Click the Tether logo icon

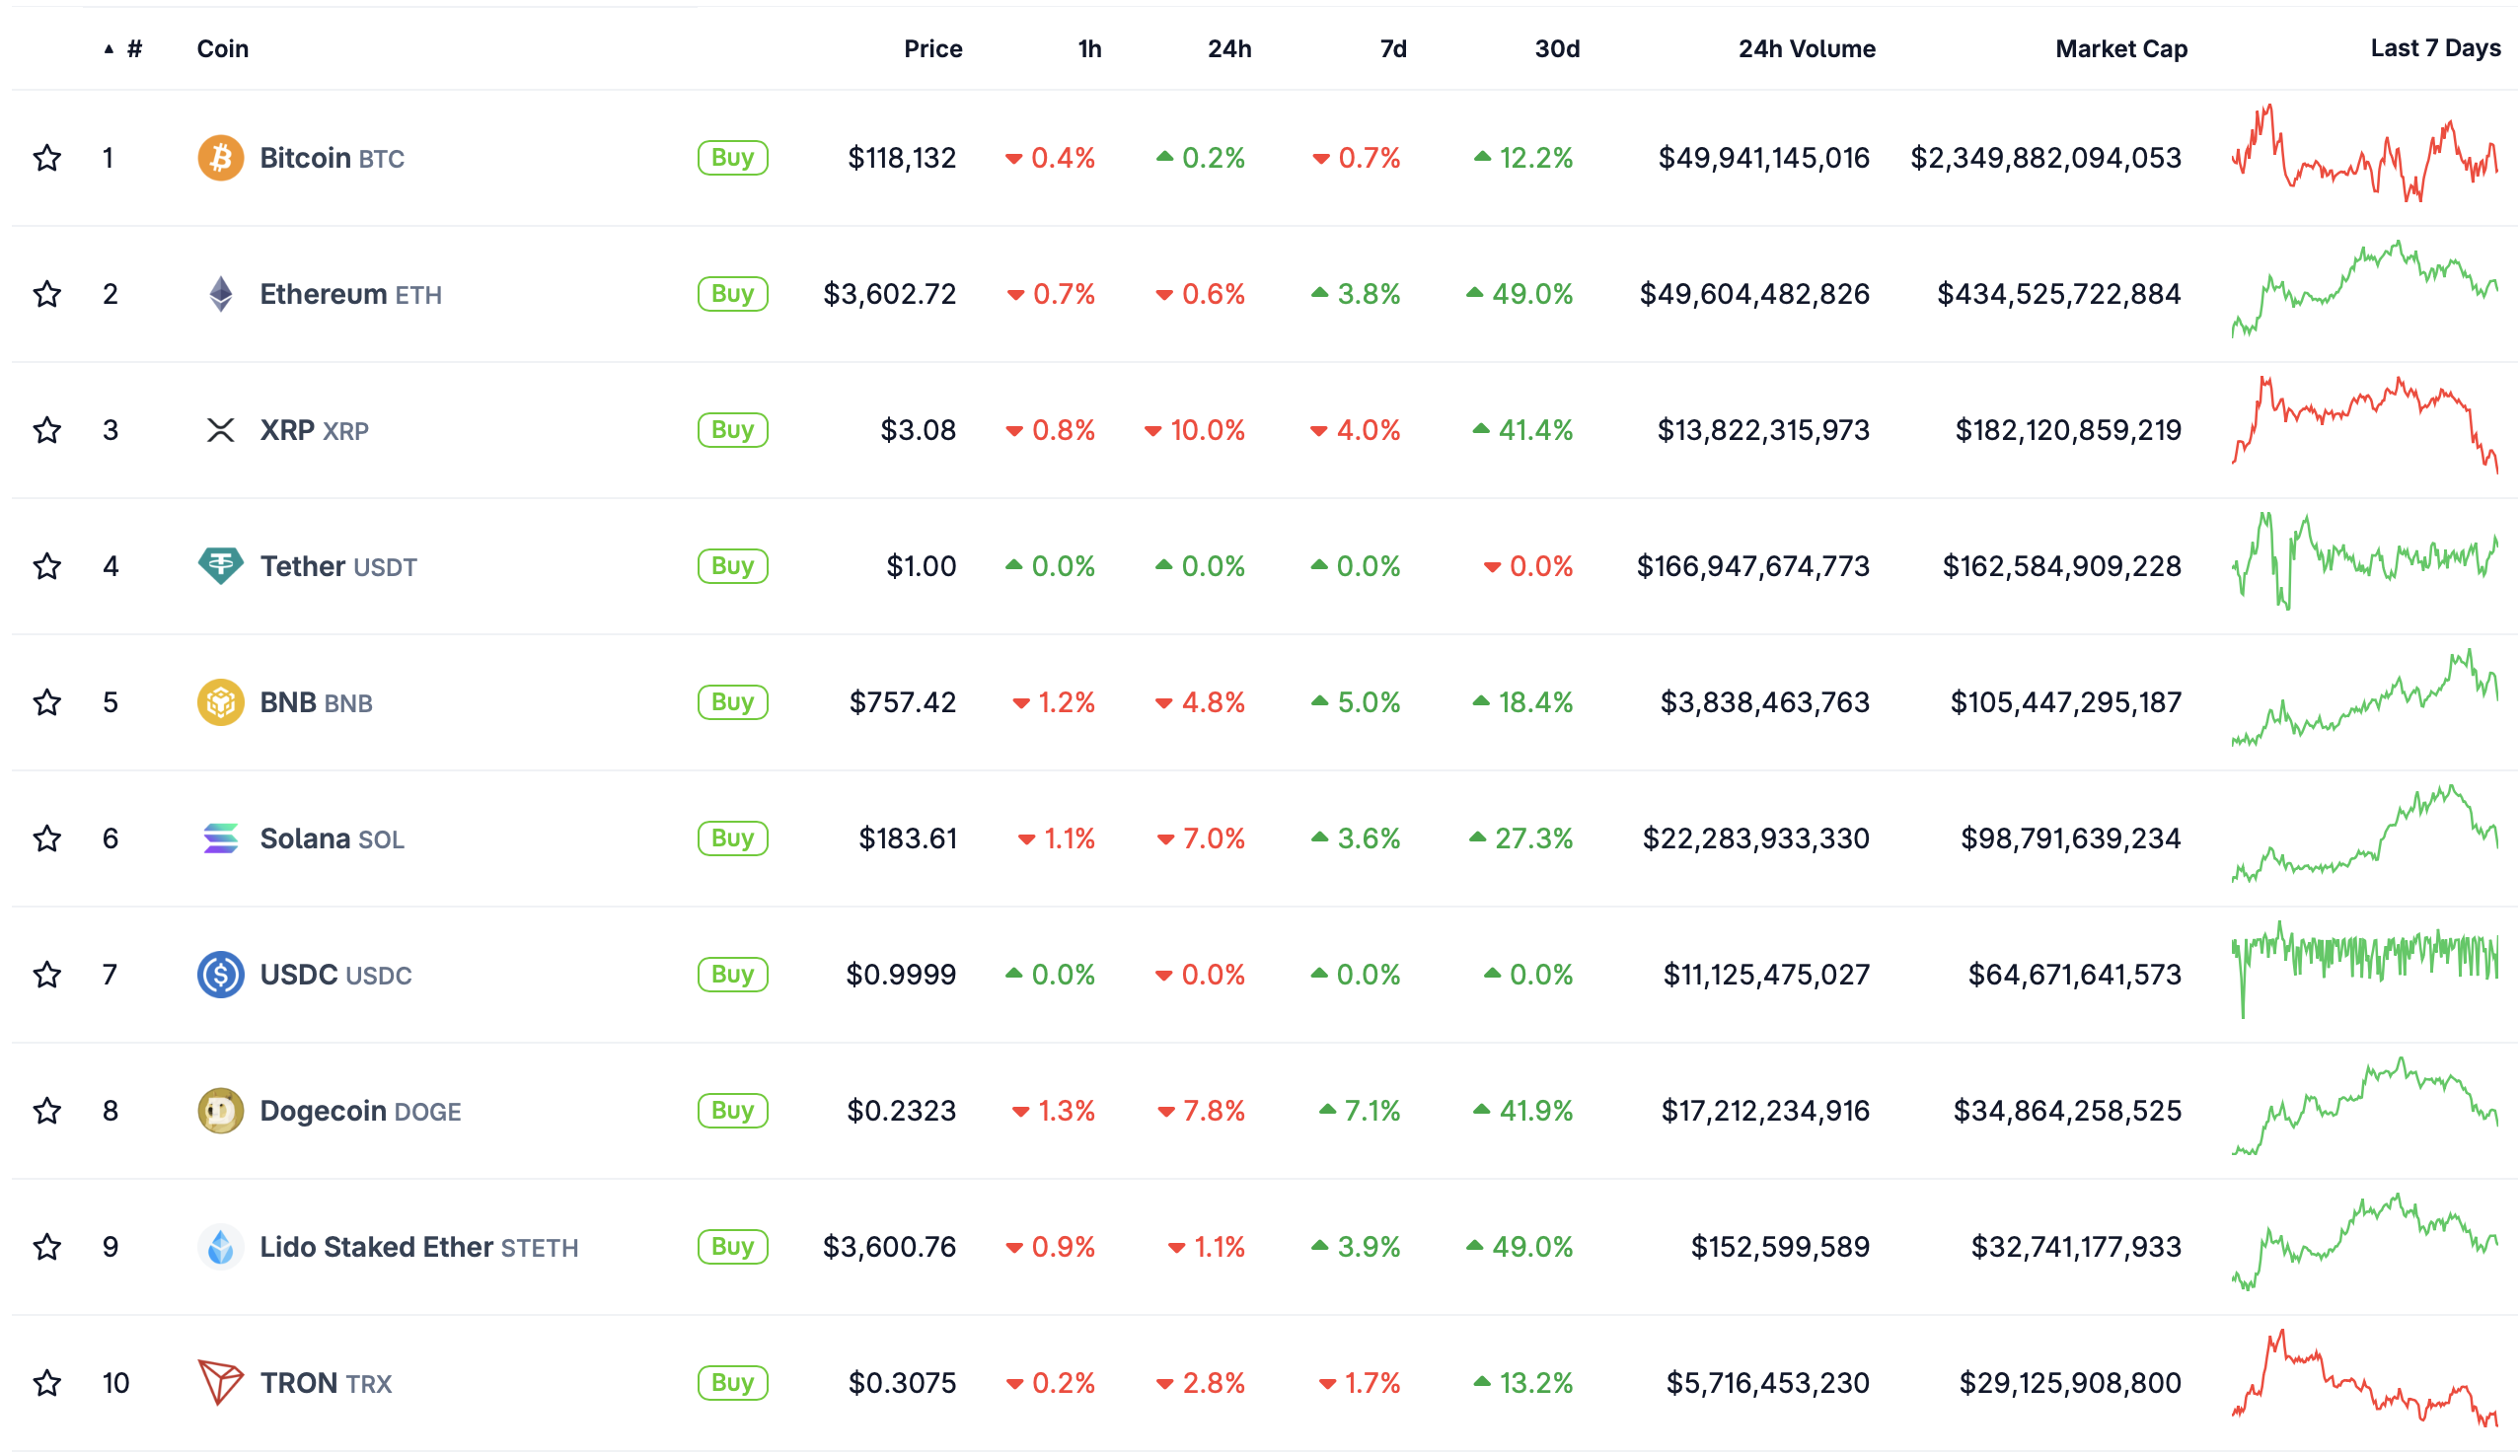click(x=220, y=566)
